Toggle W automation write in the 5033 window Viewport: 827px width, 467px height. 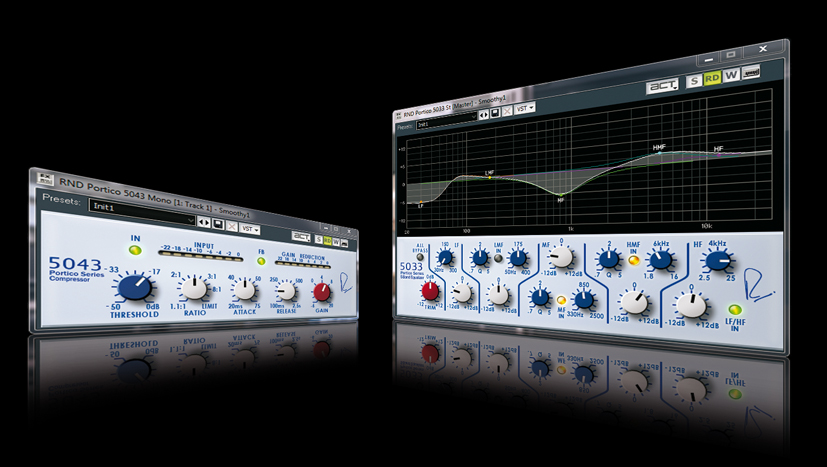pyautogui.click(x=731, y=75)
